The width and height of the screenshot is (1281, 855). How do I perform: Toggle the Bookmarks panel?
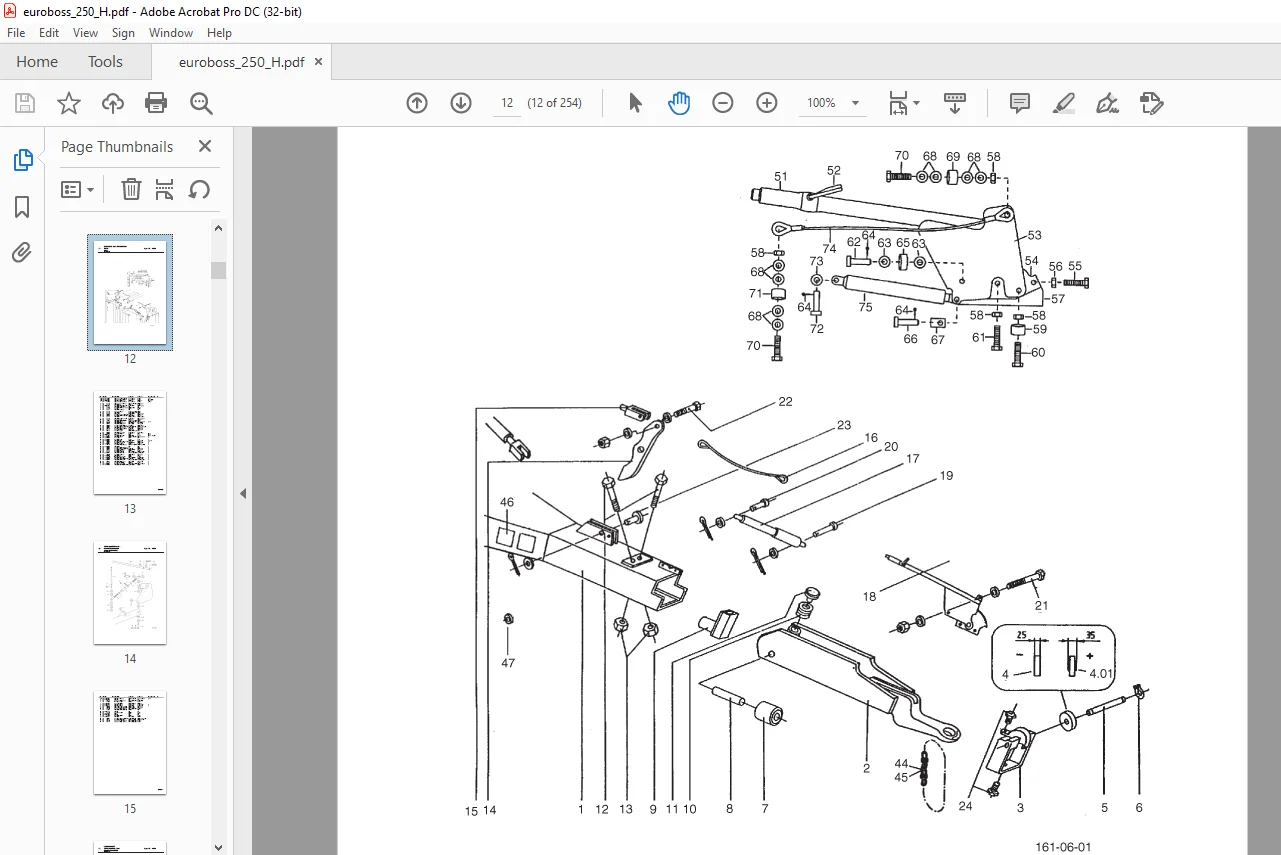click(x=22, y=207)
